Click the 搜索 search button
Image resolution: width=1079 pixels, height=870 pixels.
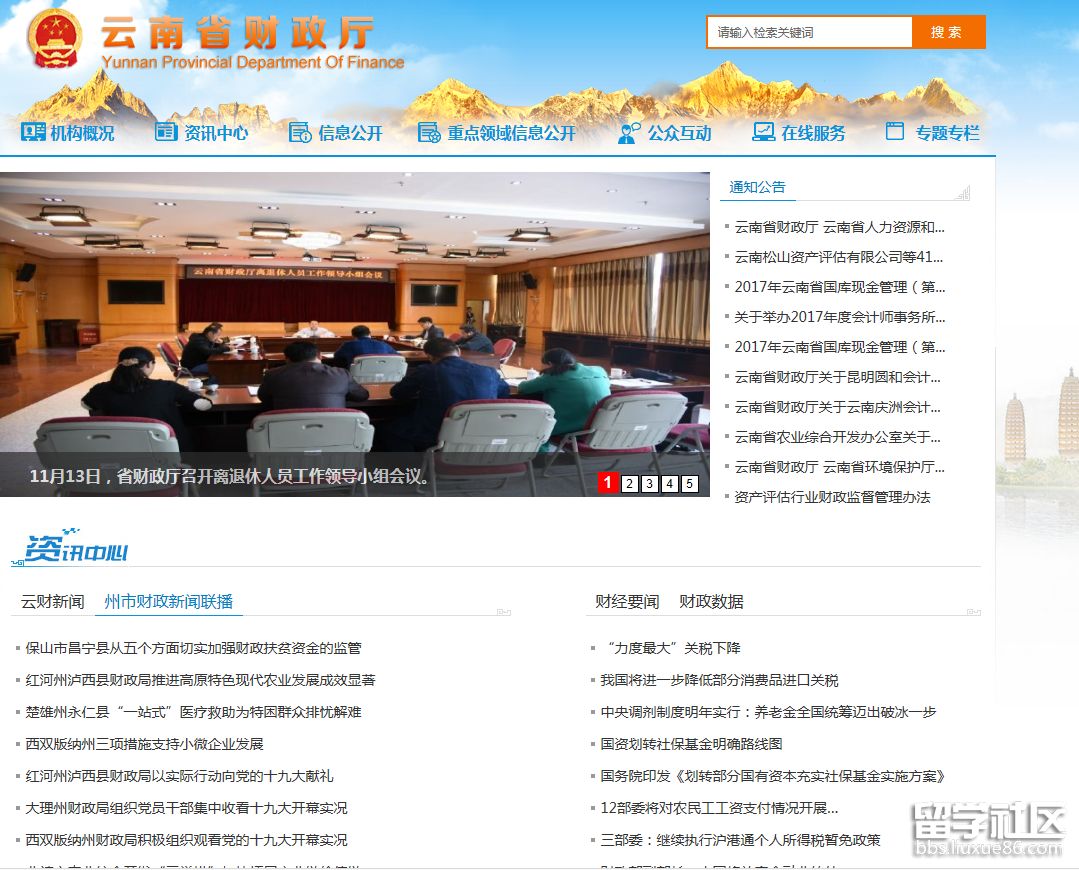[947, 32]
